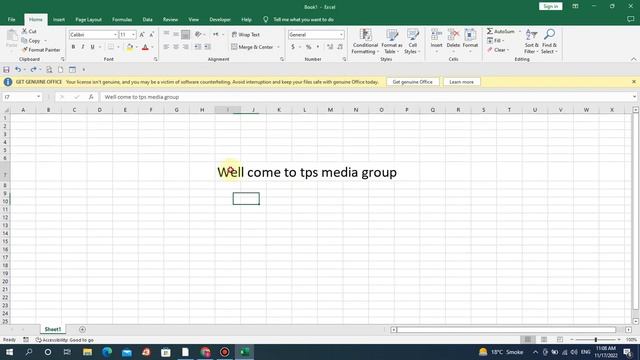Screen dimensions: 640x360
Task: Apply the red font color
Action: tap(145, 47)
